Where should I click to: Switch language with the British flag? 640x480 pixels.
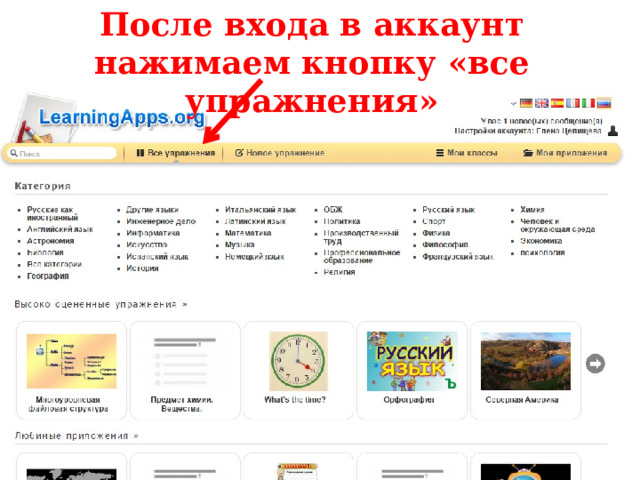542,103
